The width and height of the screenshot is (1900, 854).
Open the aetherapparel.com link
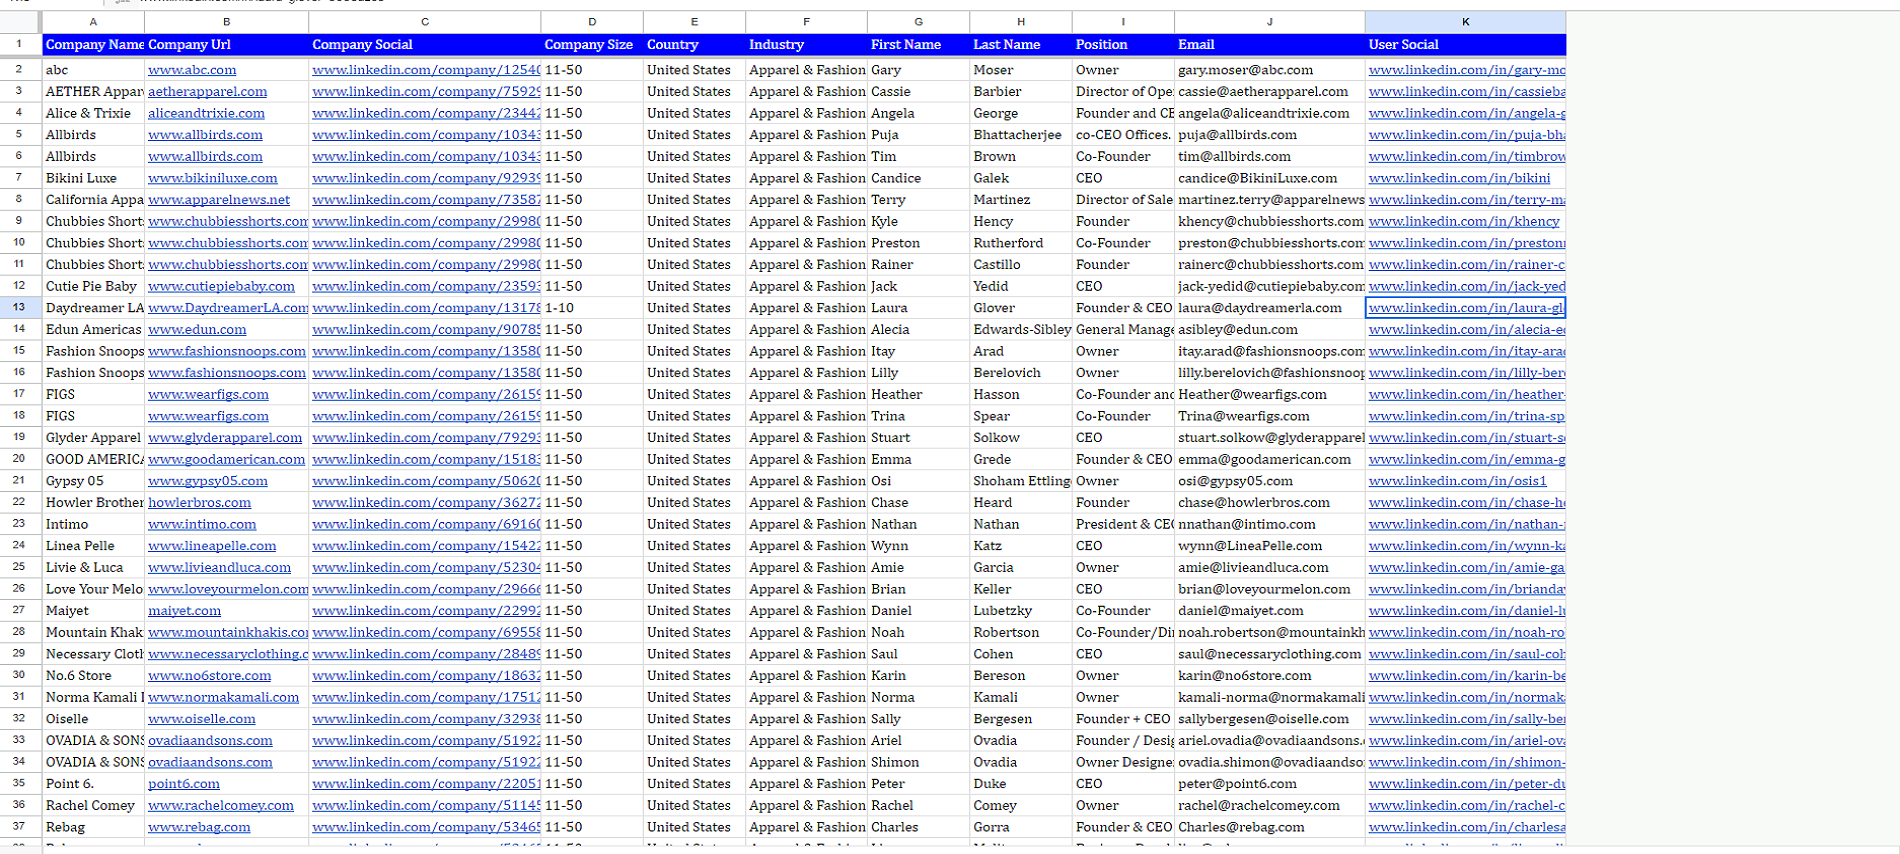pyautogui.click(x=207, y=92)
